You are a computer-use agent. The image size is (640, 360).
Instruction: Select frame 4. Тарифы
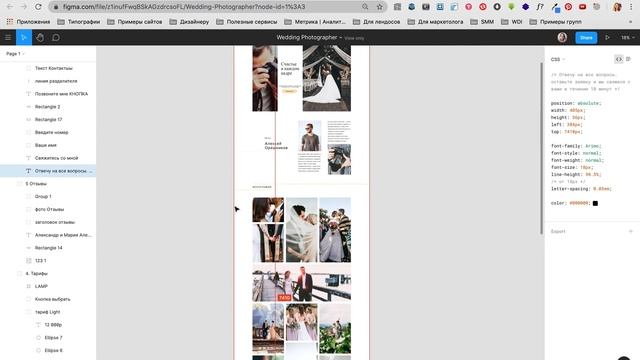click(x=48, y=273)
